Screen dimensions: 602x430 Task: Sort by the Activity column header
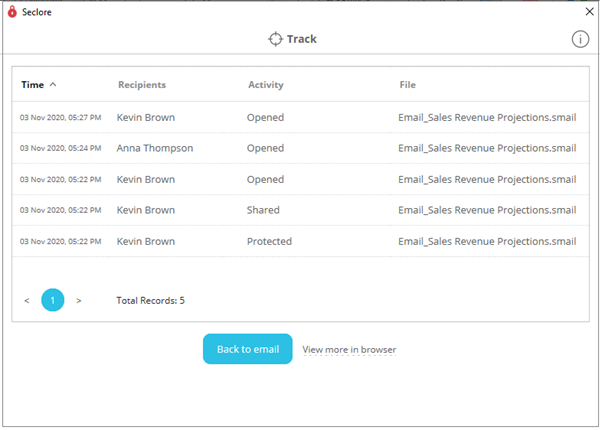(266, 85)
